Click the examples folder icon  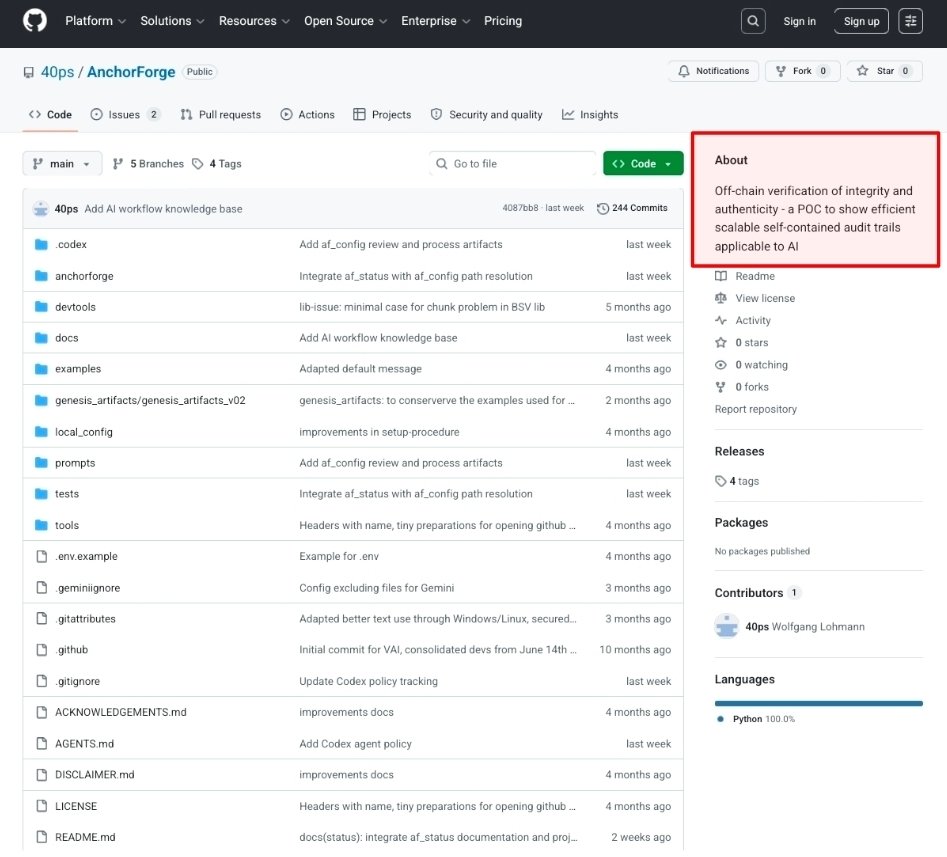tap(41, 368)
